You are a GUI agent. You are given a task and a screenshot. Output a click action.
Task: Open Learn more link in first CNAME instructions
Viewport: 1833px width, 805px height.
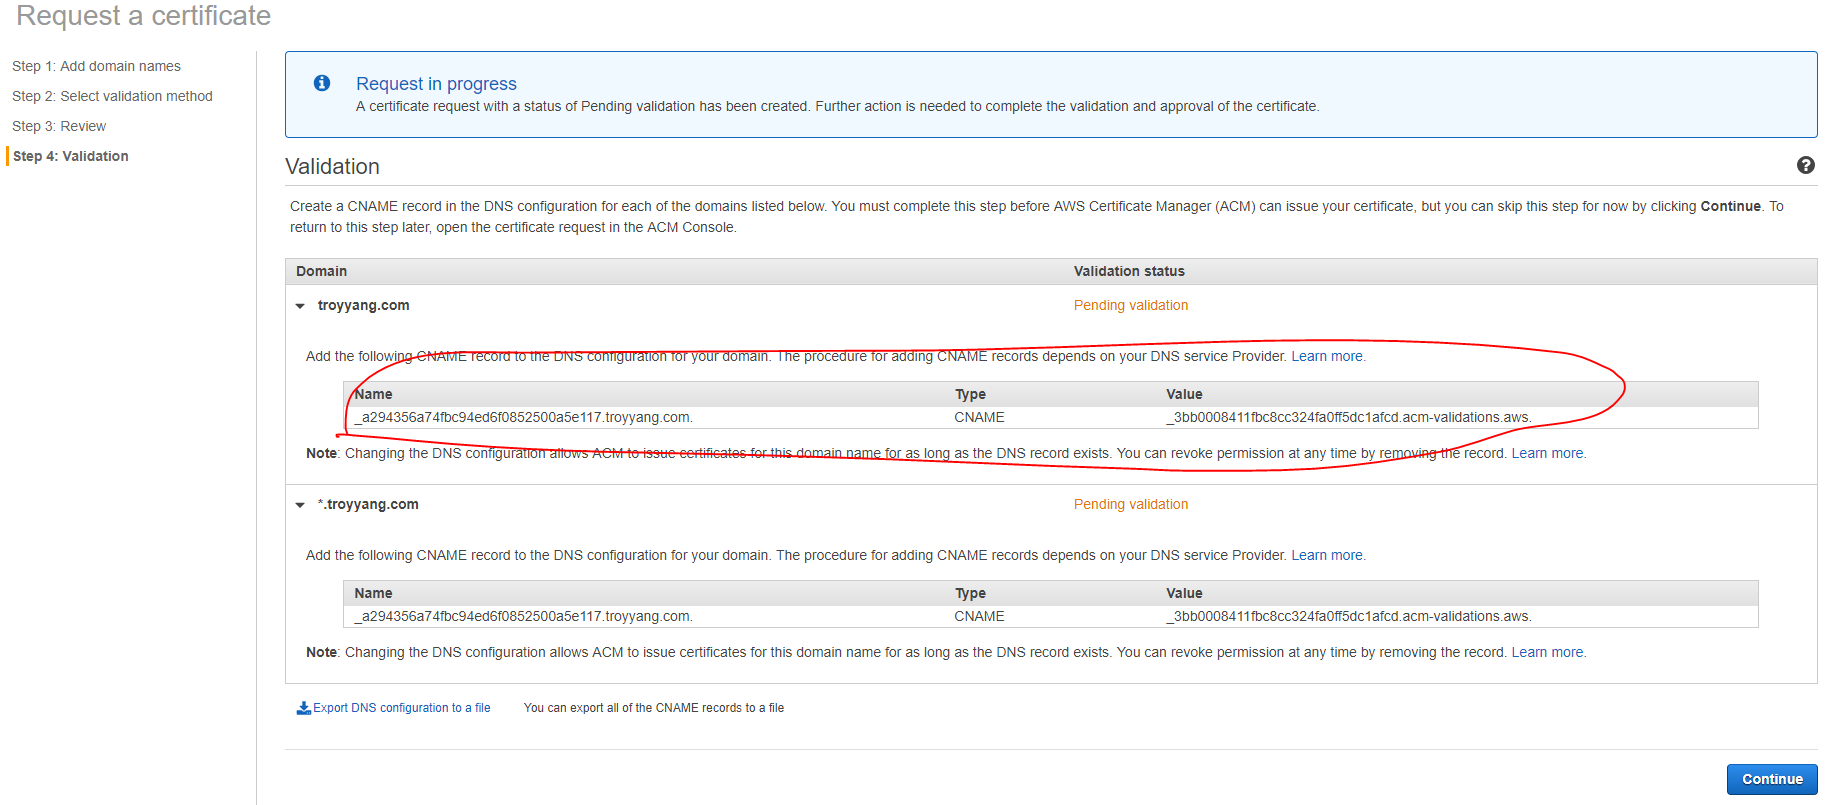(x=1327, y=357)
